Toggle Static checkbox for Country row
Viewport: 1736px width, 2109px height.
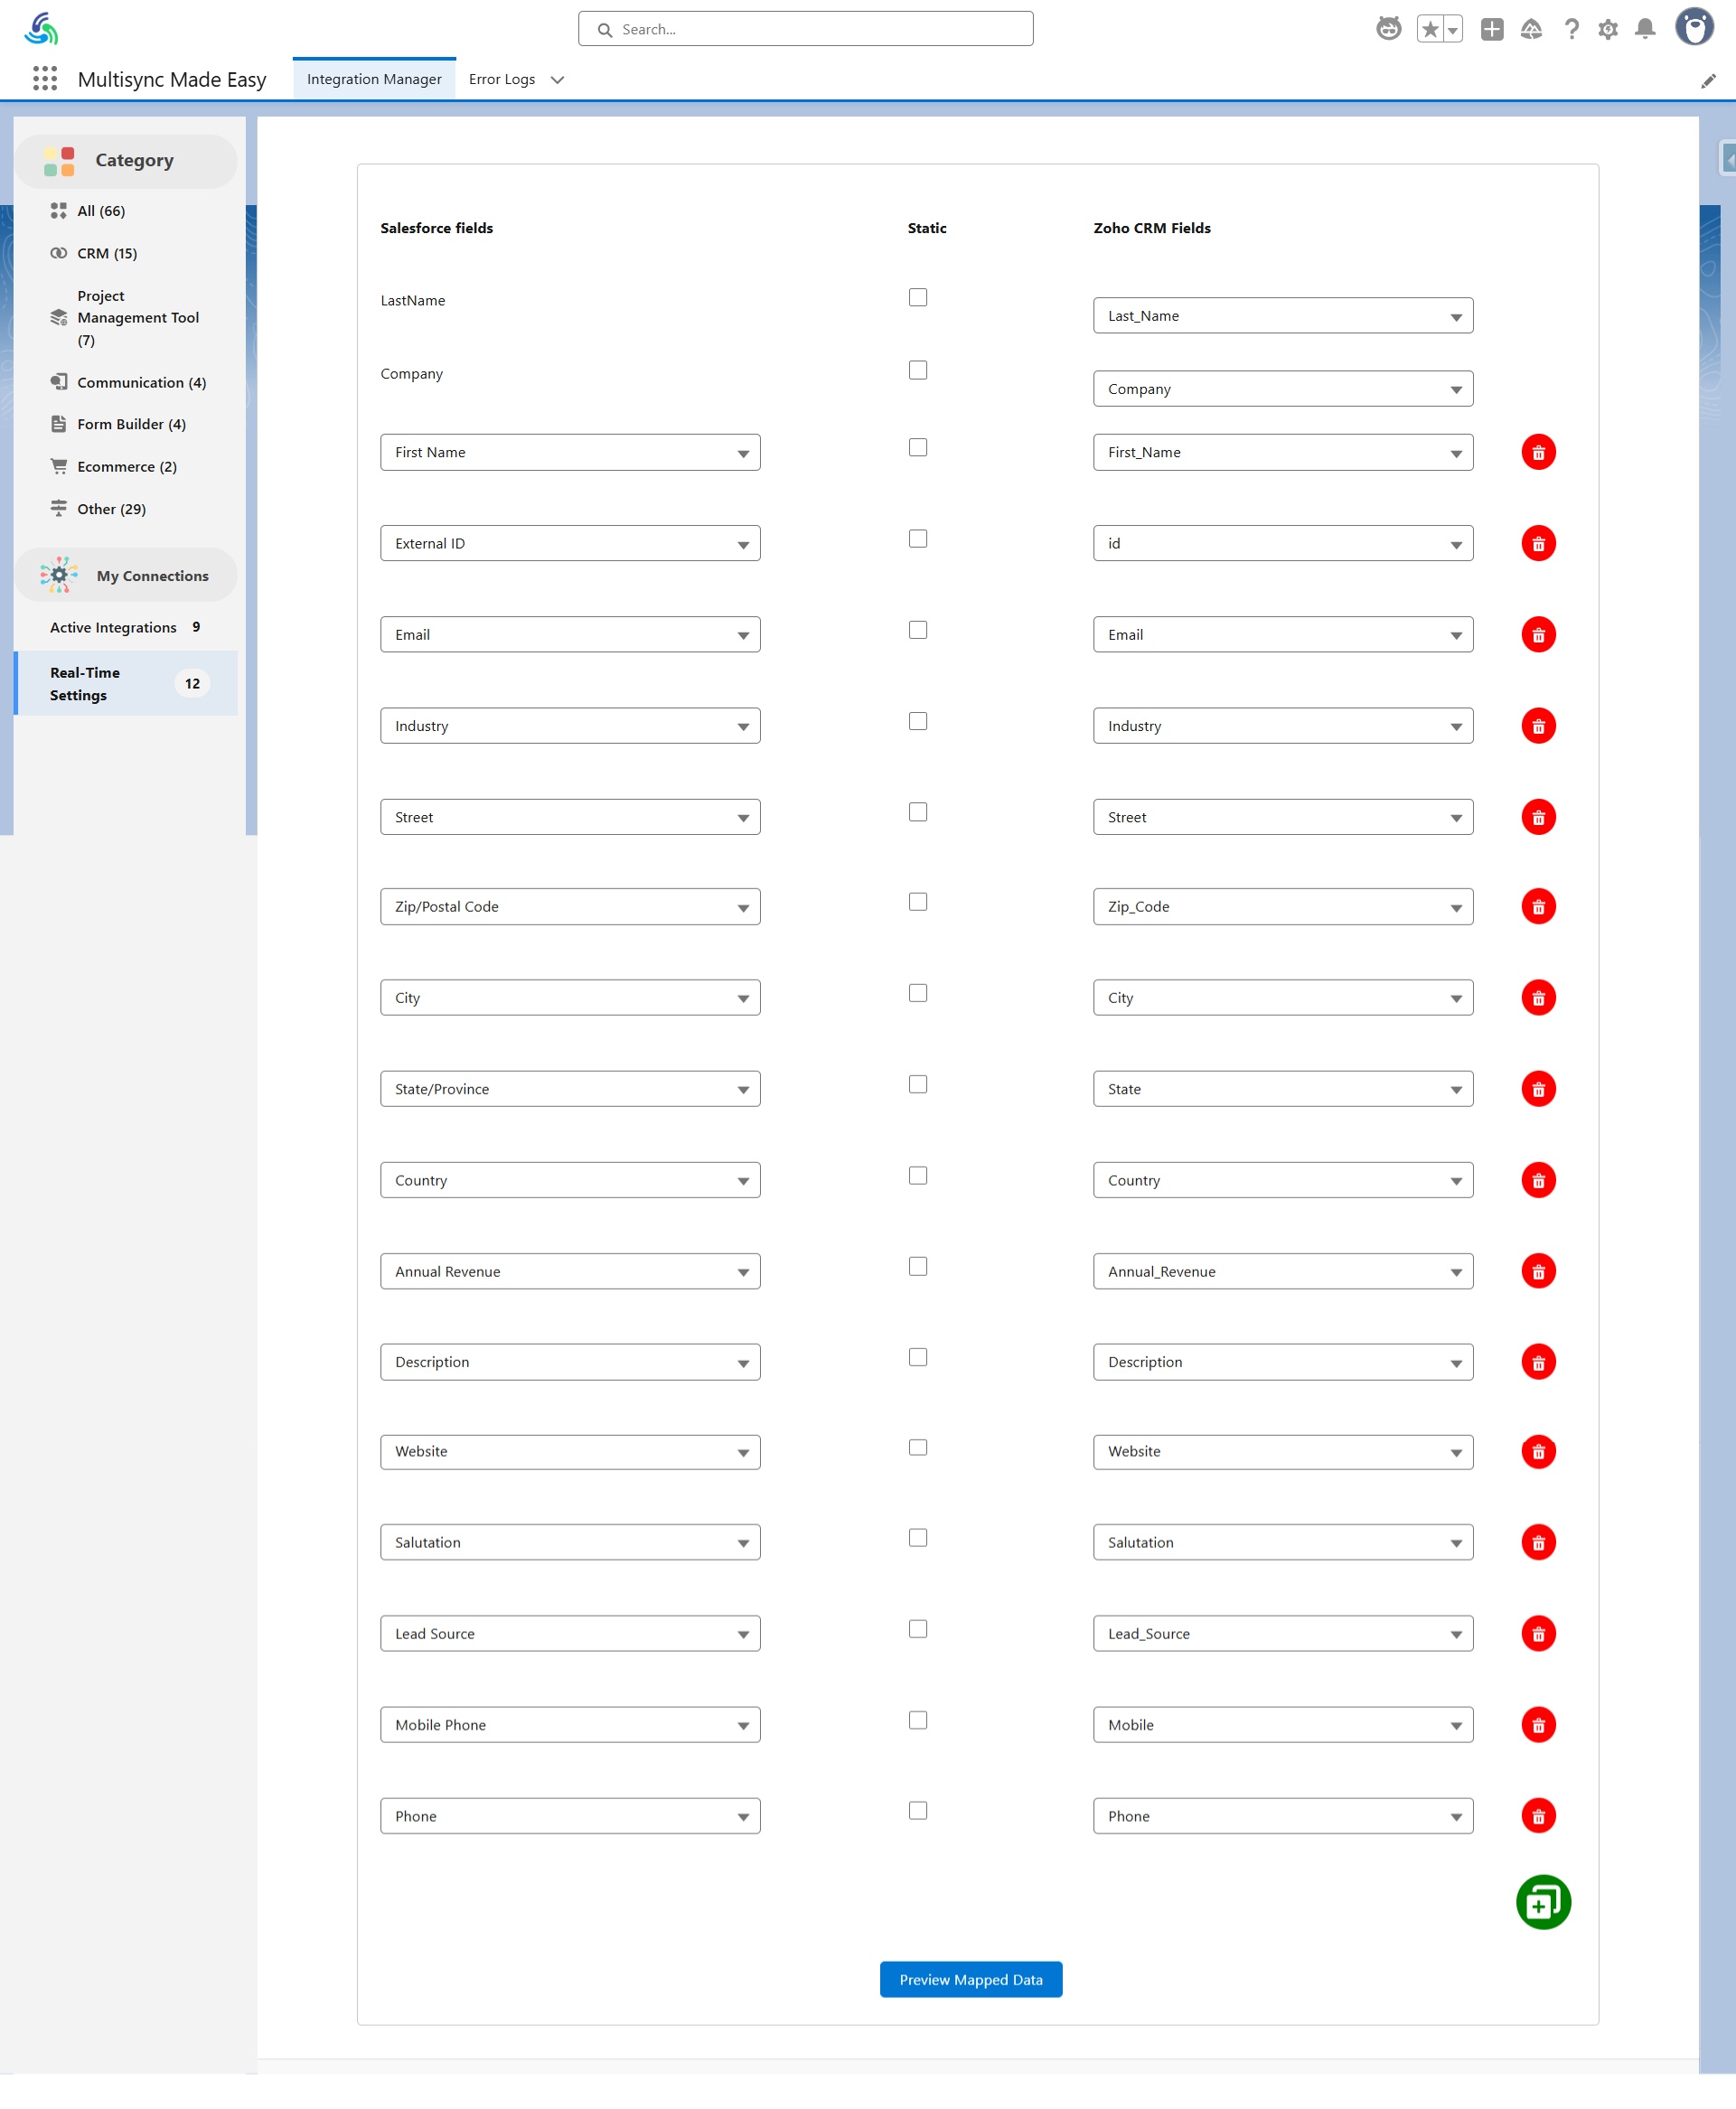917,1175
